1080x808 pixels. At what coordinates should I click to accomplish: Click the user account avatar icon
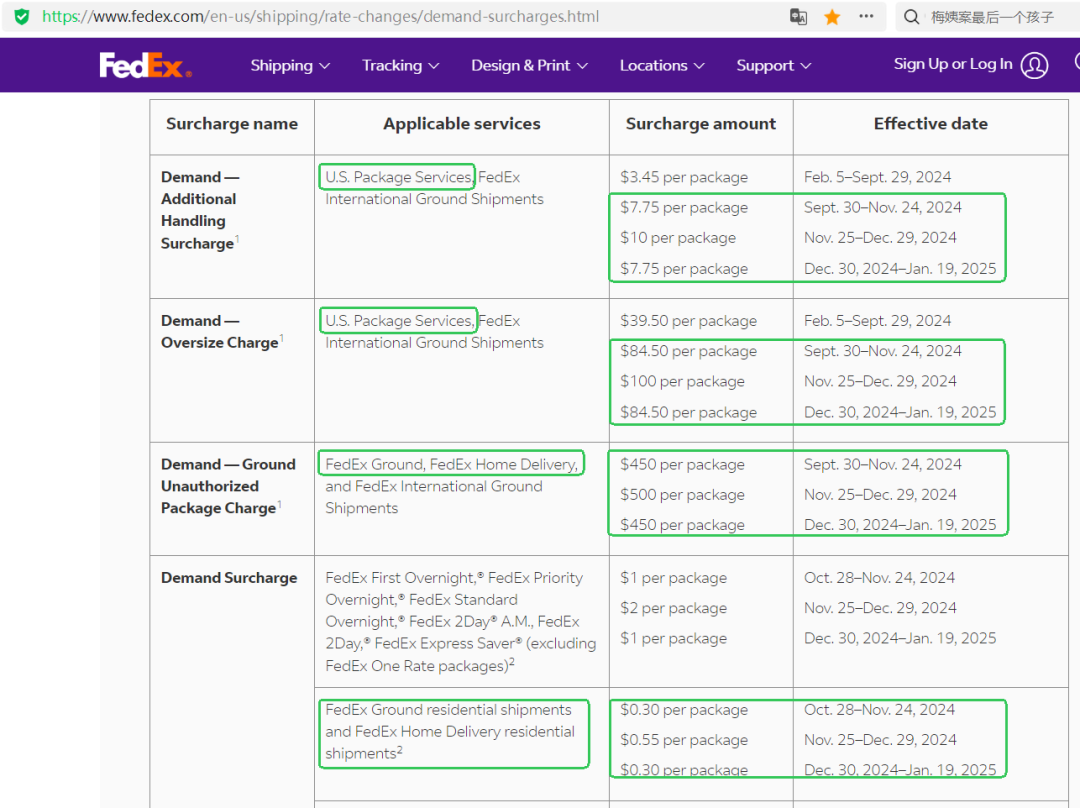point(1034,65)
